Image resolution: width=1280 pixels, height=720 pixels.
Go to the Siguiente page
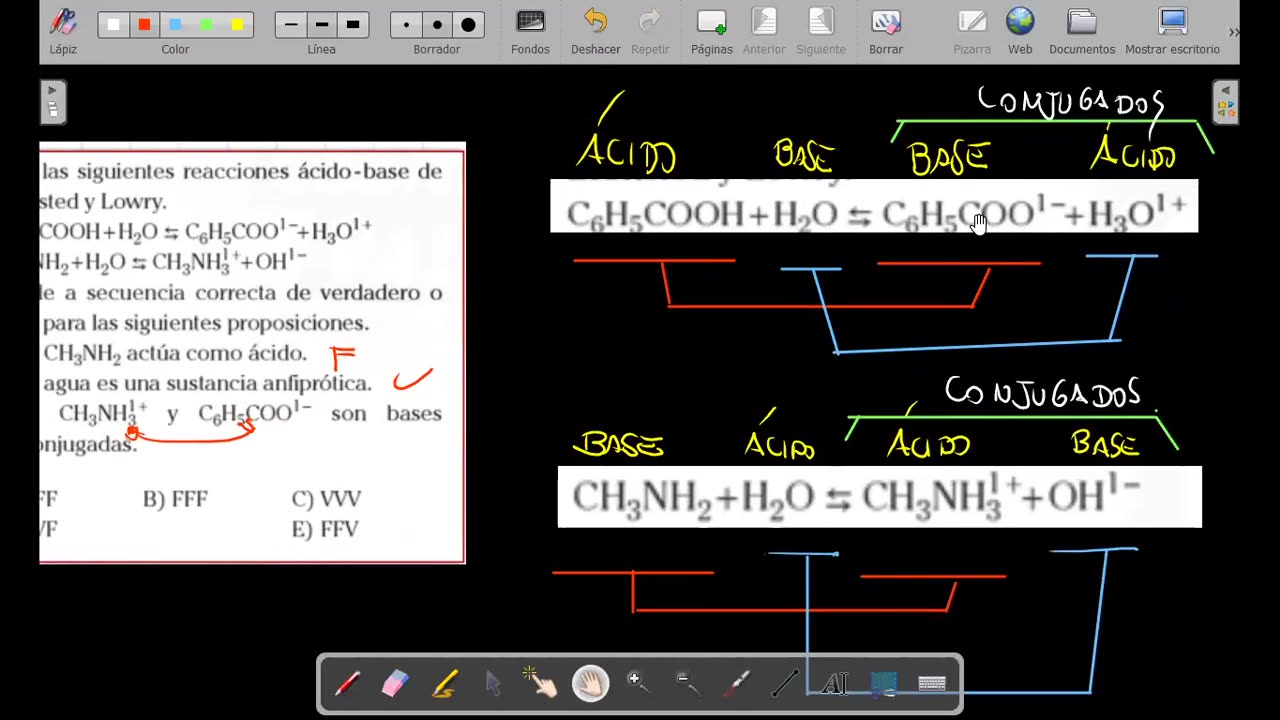tap(821, 31)
